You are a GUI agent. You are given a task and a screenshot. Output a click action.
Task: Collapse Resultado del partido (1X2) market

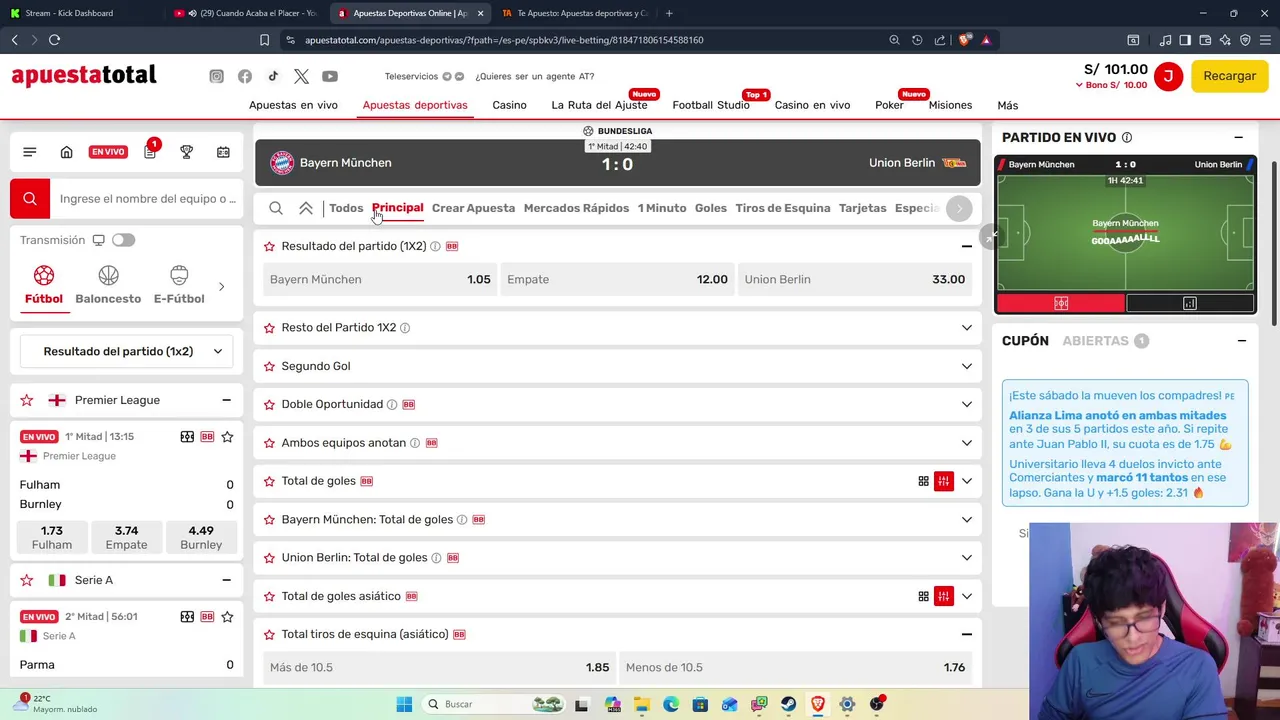(966, 246)
